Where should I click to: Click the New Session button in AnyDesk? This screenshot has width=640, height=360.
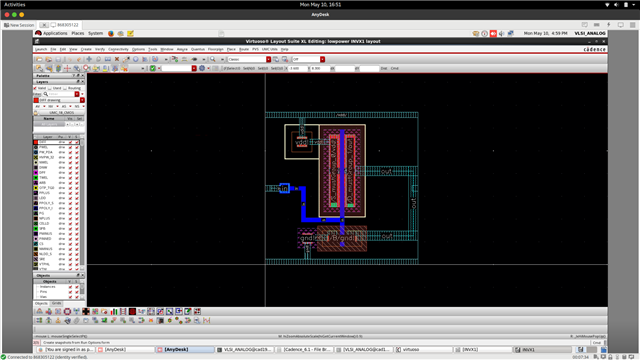pyautogui.click(x=19, y=25)
